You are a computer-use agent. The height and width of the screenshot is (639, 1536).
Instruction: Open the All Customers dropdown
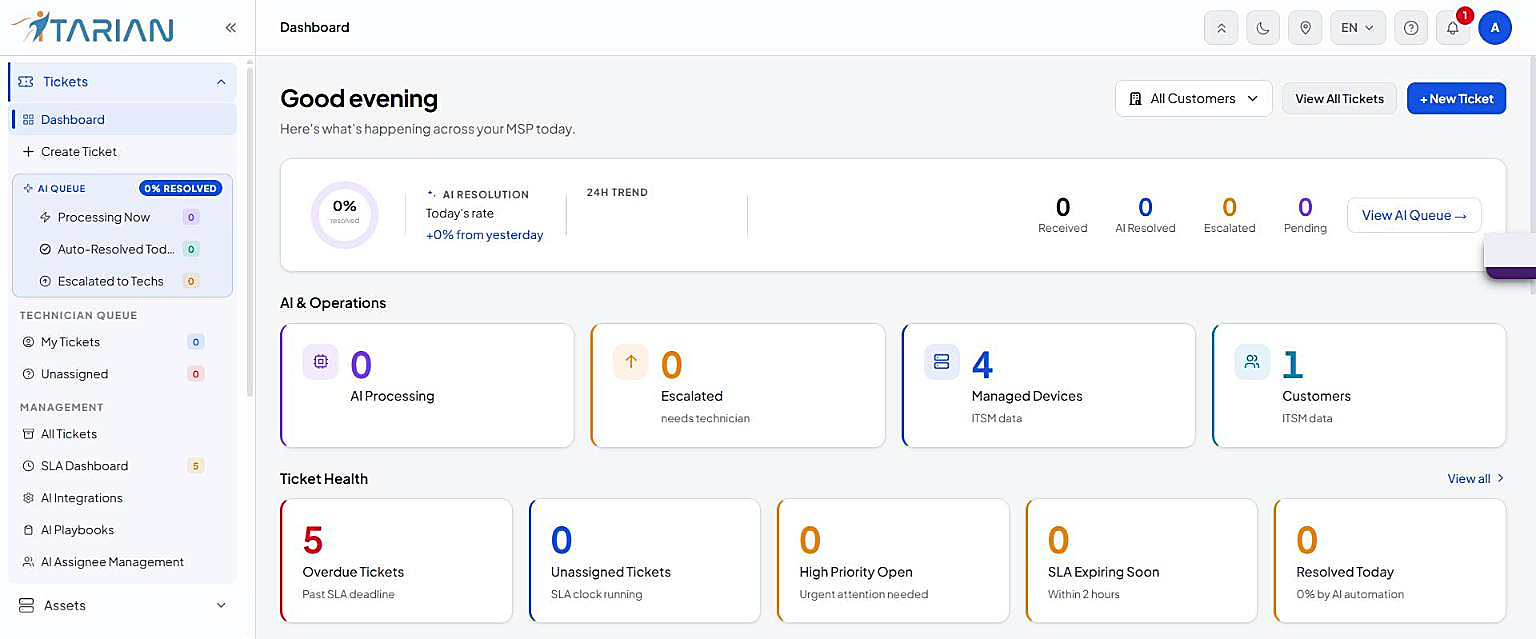1194,99
